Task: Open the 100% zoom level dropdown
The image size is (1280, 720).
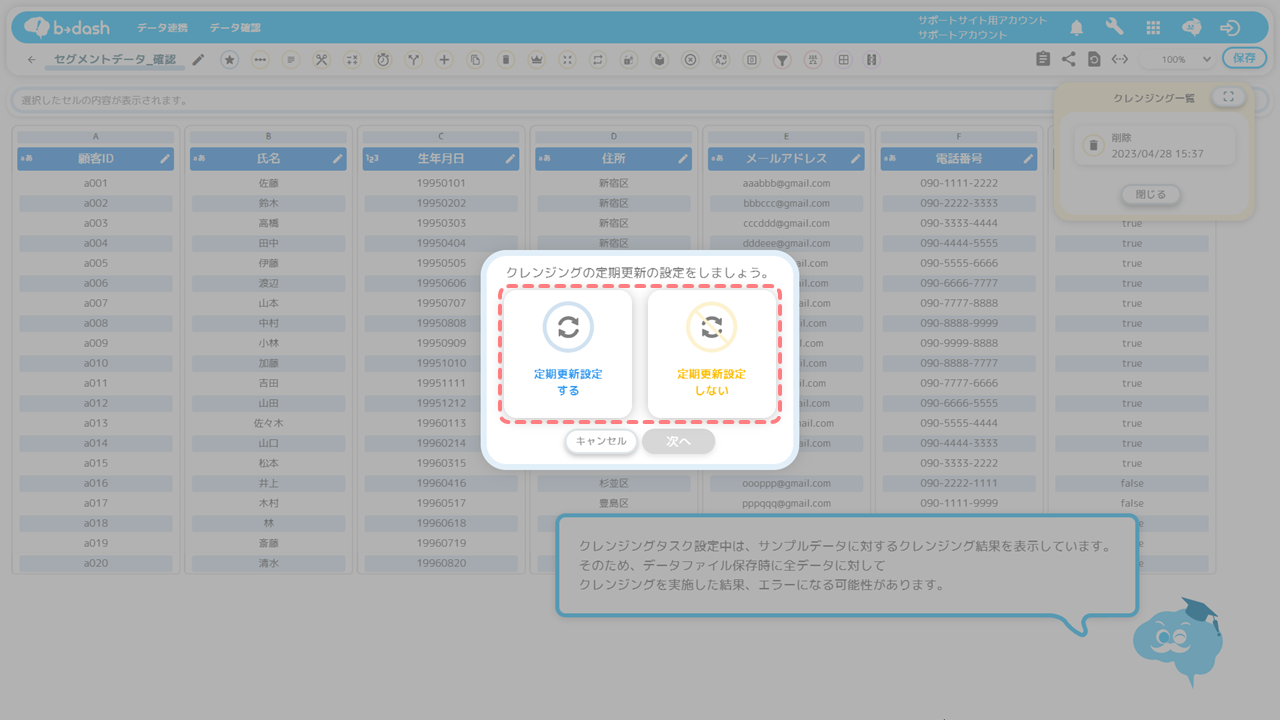Action: click(1176, 59)
